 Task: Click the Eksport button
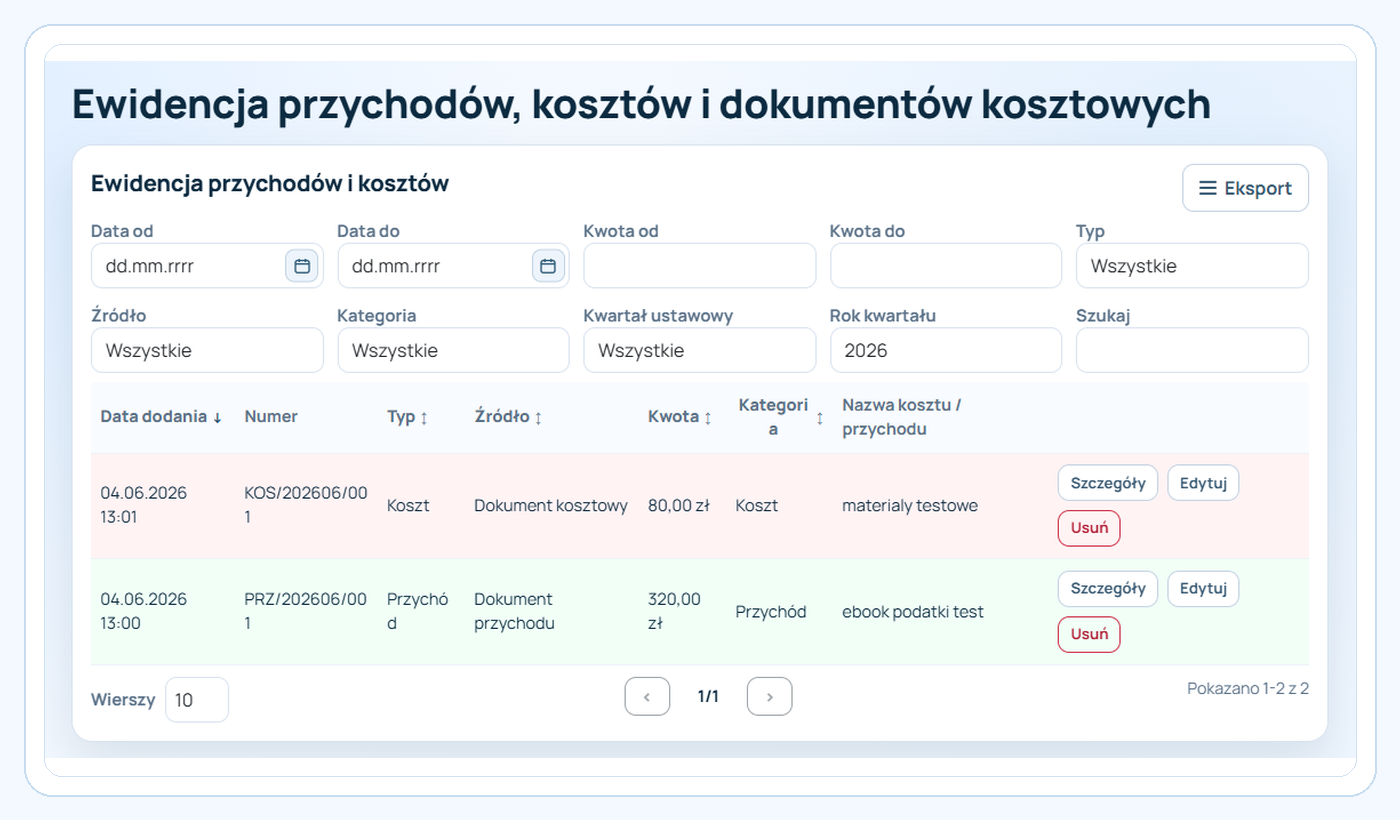pos(1245,188)
